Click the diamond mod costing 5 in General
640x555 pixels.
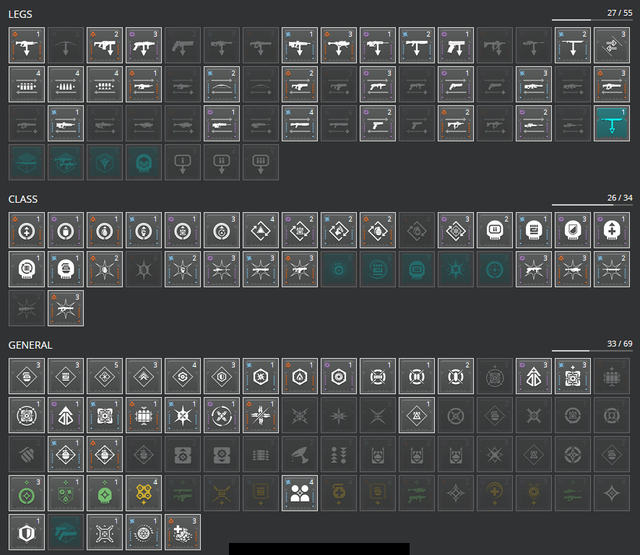point(105,376)
